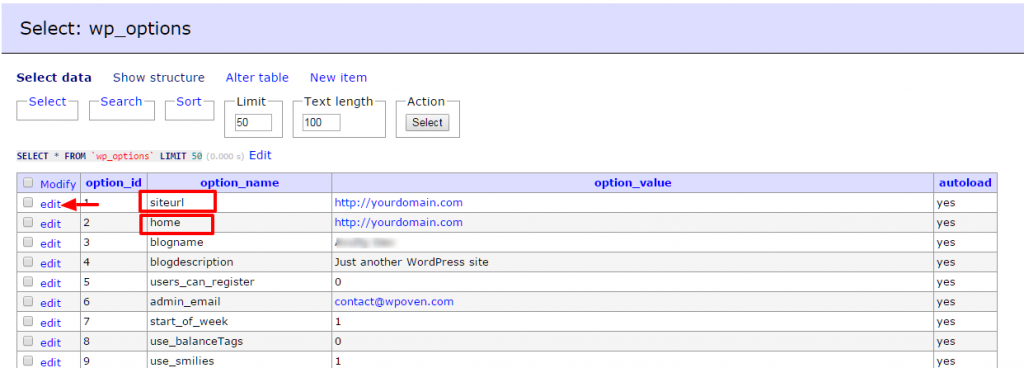Expand the Sort fieldset
Screen dimensions: 1024x368
[189, 102]
